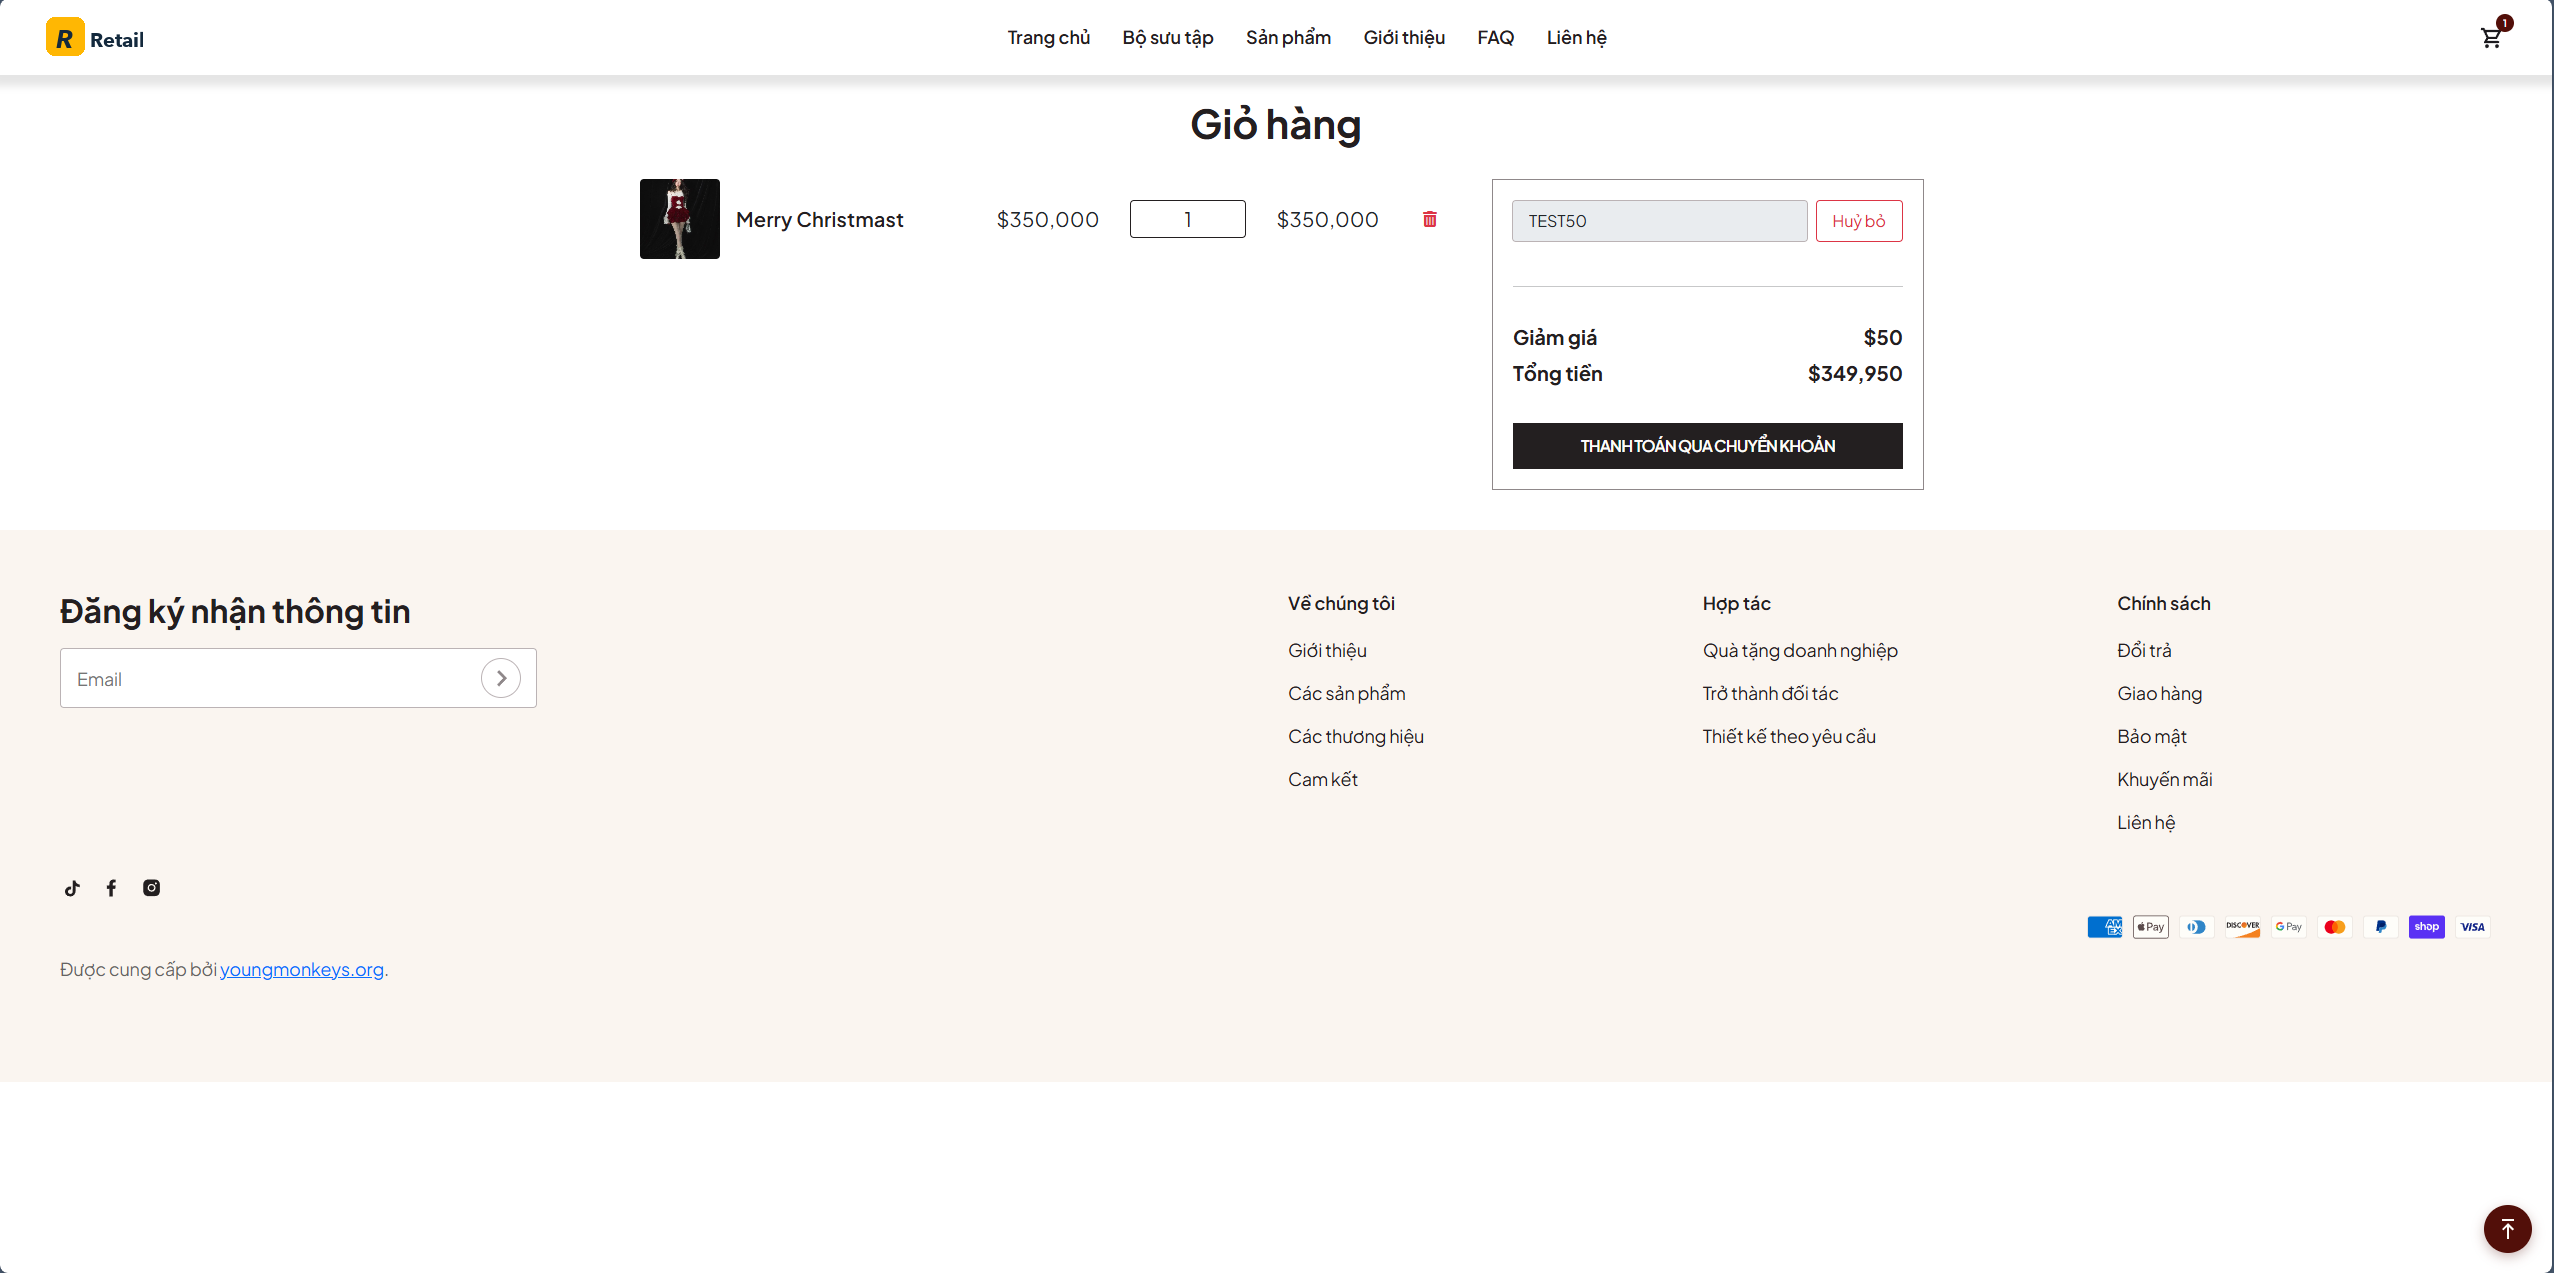Click the PayPal payment icon
Image resolution: width=2554 pixels, height=1273 pixels.
2380,927
